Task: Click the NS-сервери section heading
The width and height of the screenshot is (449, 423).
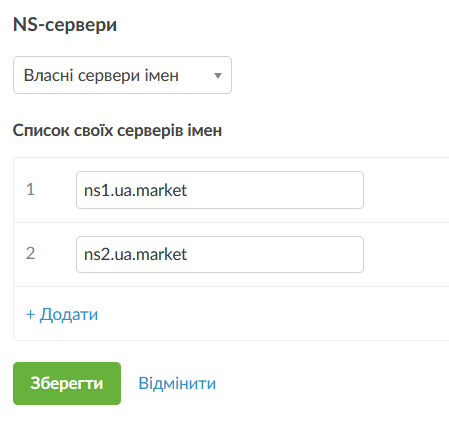Action: (65, 25)
